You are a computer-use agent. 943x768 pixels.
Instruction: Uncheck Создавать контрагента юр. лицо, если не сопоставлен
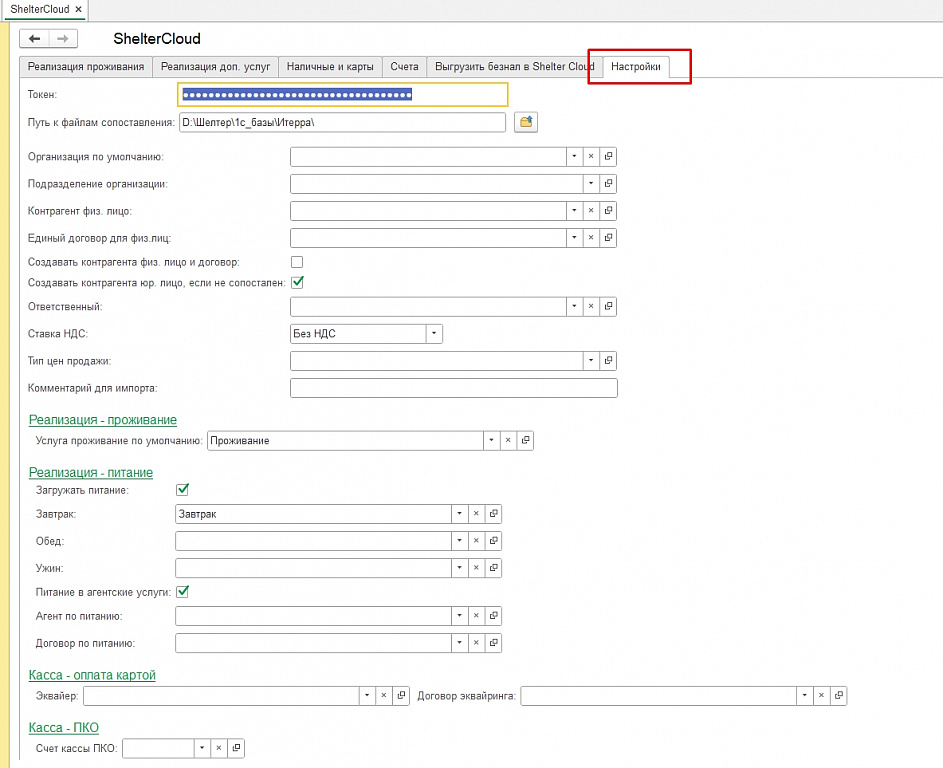coord(297,282)
